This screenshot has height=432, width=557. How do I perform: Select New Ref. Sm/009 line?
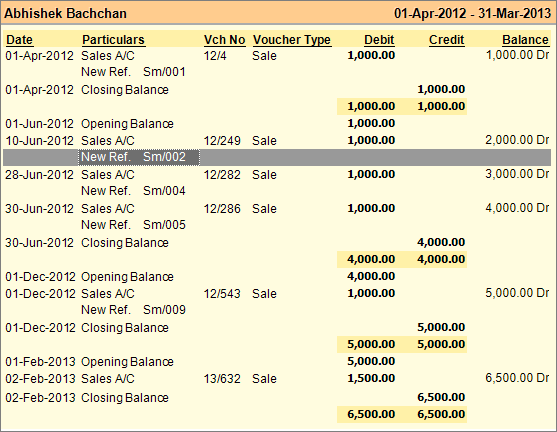tap(133, 310)
